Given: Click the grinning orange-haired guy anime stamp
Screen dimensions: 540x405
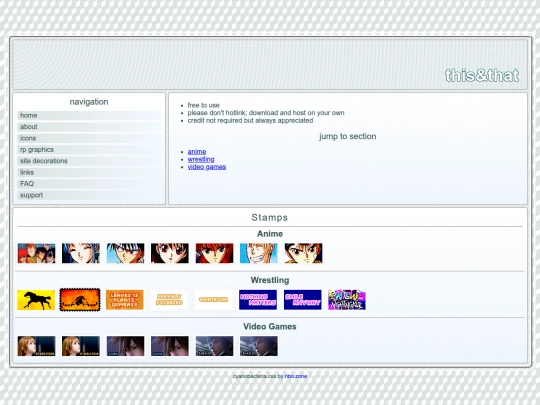Looking at the screenshot, I should (x=259, y=253).
